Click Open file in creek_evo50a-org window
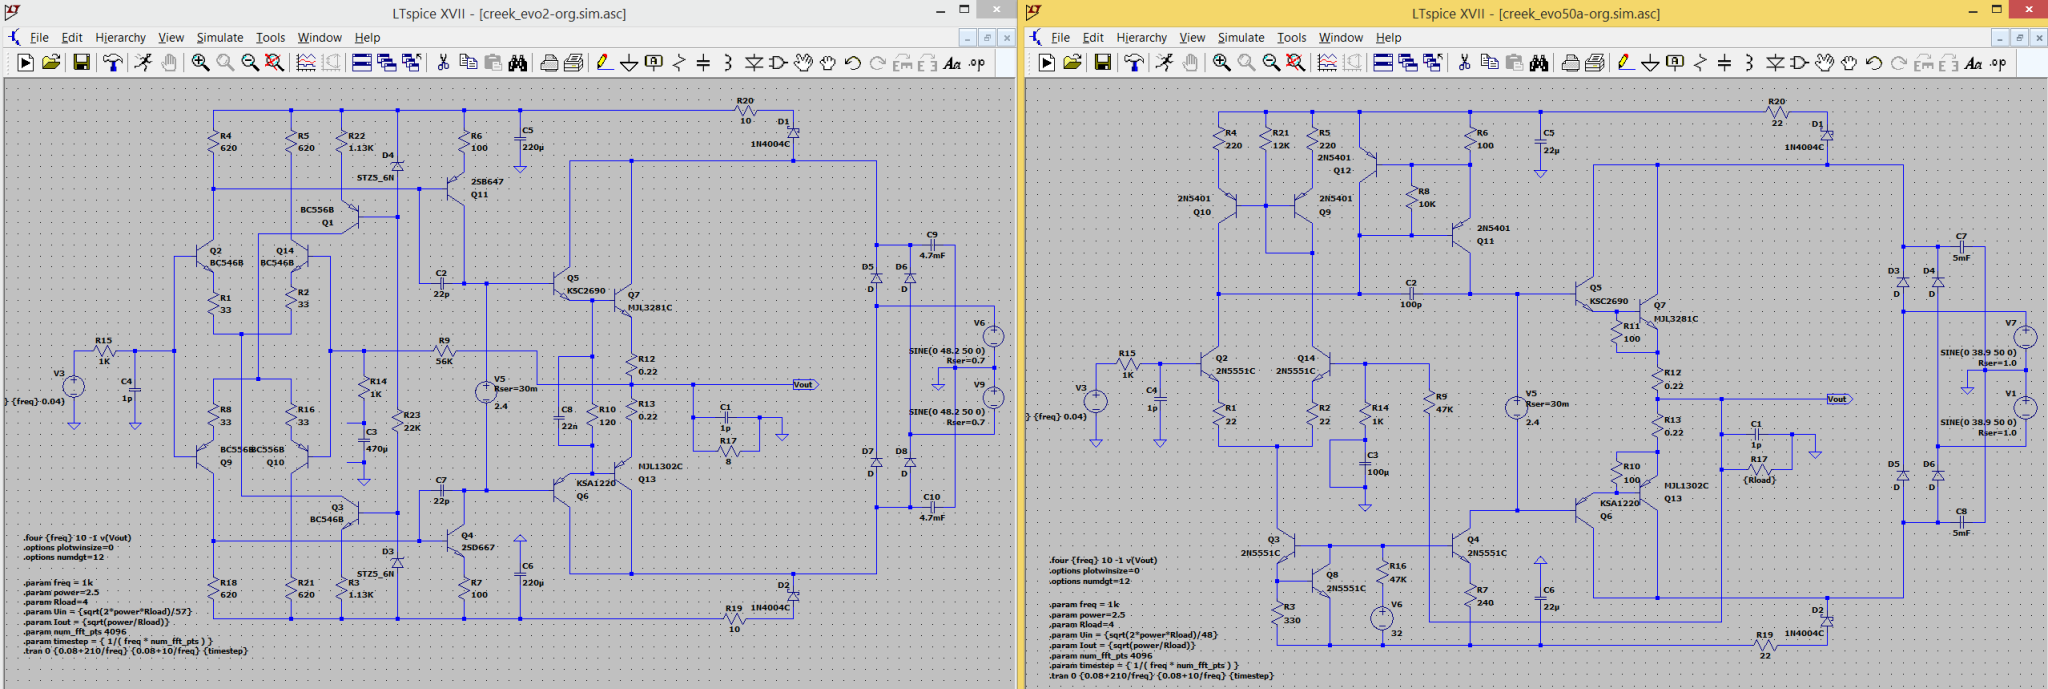This screenshot has height=689, width=2048. click(x=1072, y=63)
